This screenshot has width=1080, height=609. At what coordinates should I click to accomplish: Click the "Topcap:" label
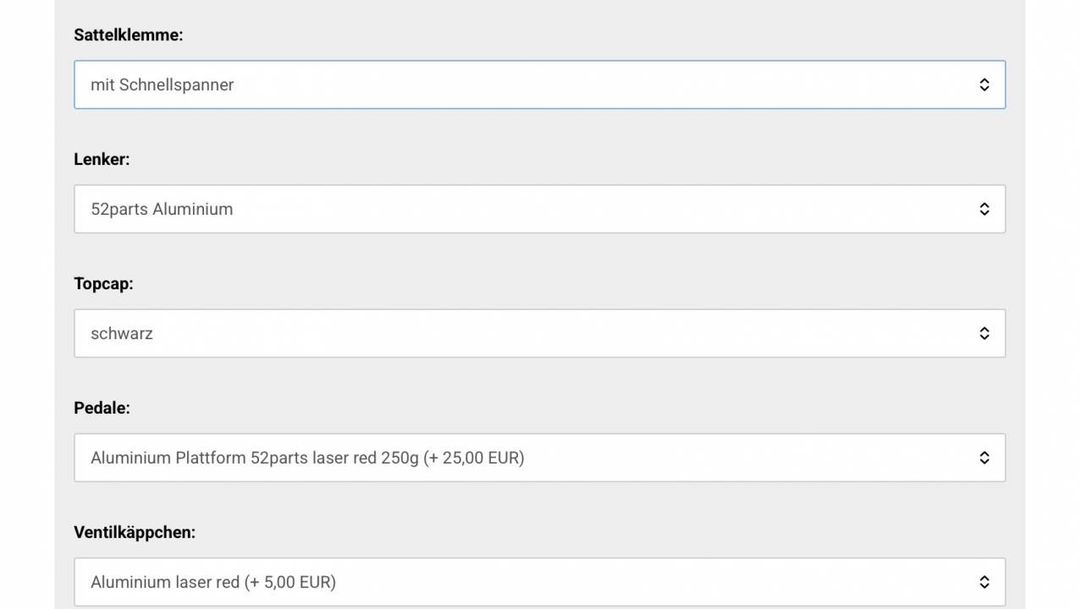click(103, 284)
